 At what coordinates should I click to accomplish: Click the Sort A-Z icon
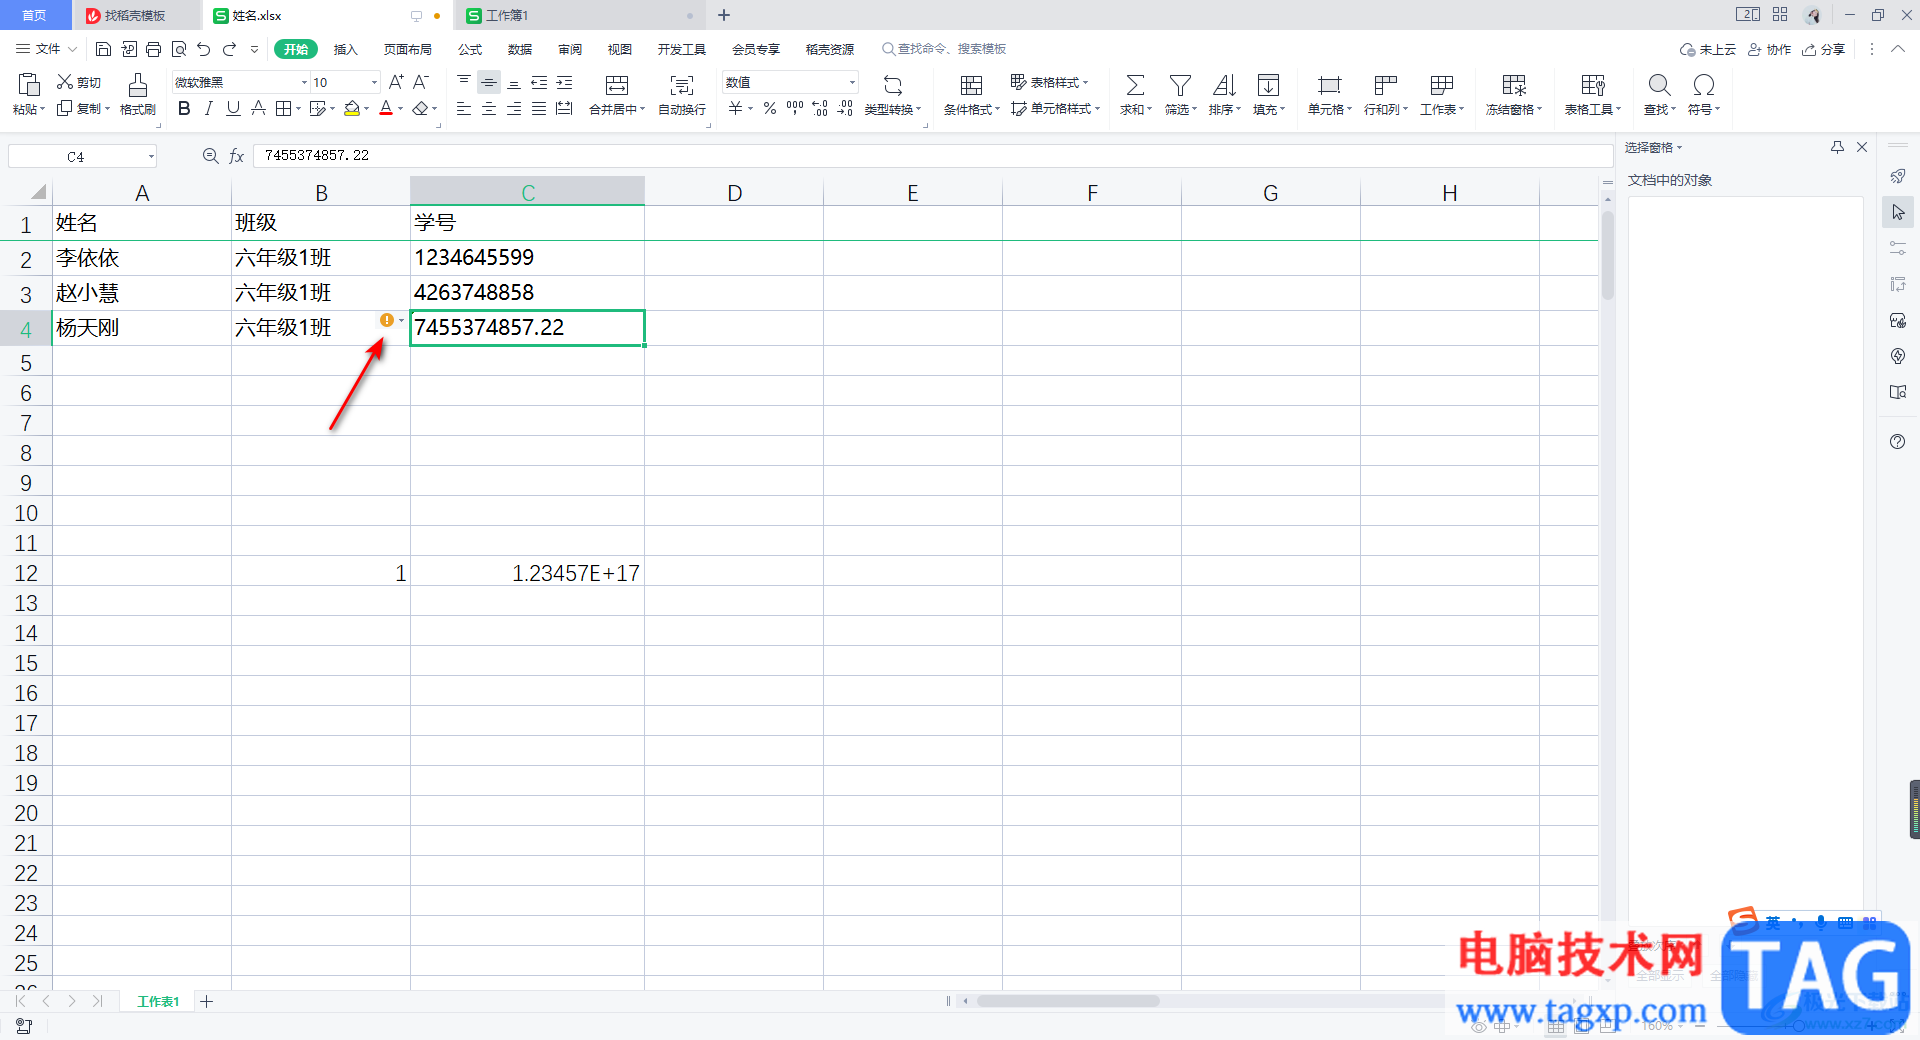point(1224,85)
